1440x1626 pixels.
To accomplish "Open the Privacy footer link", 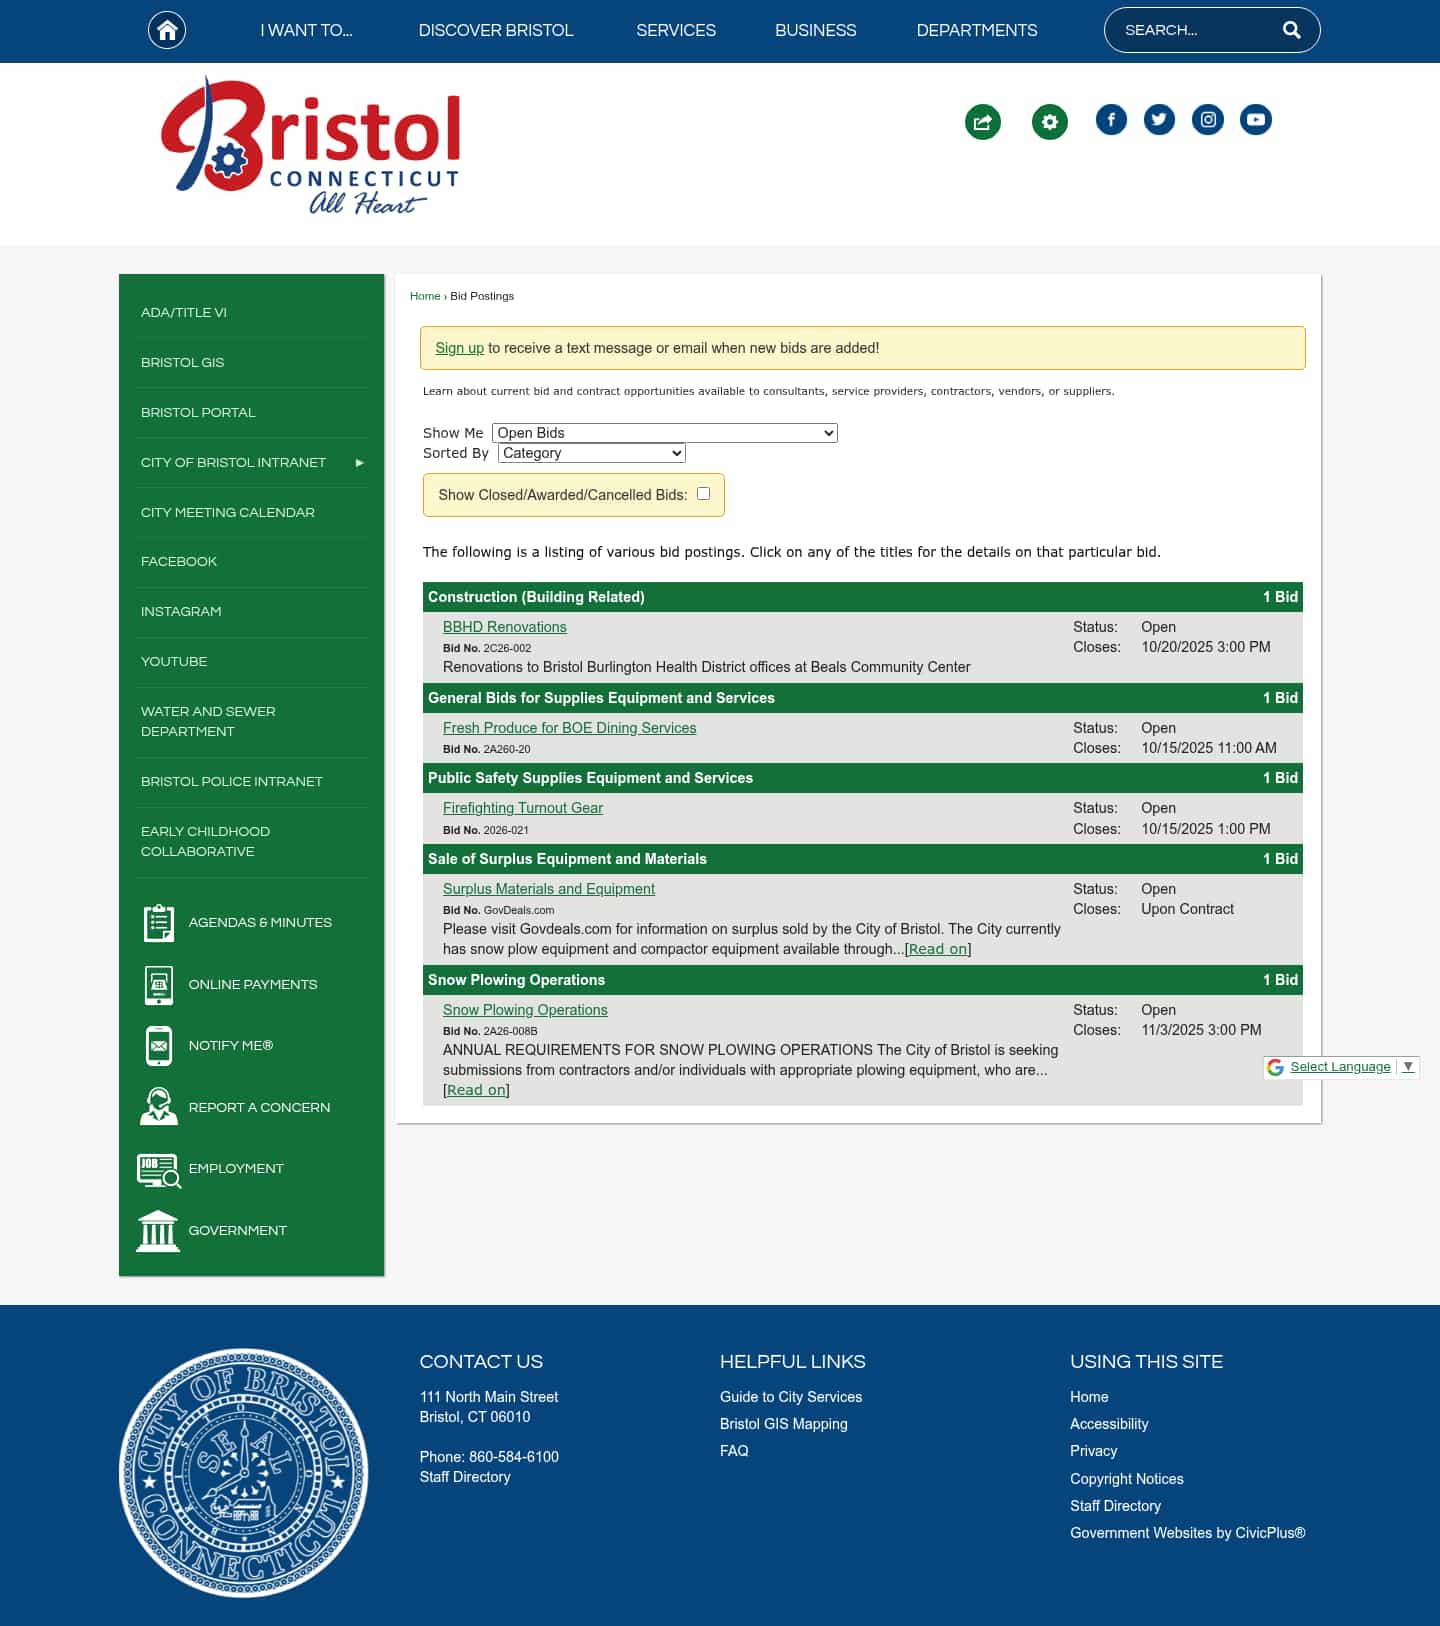I will (1094, 1451).
